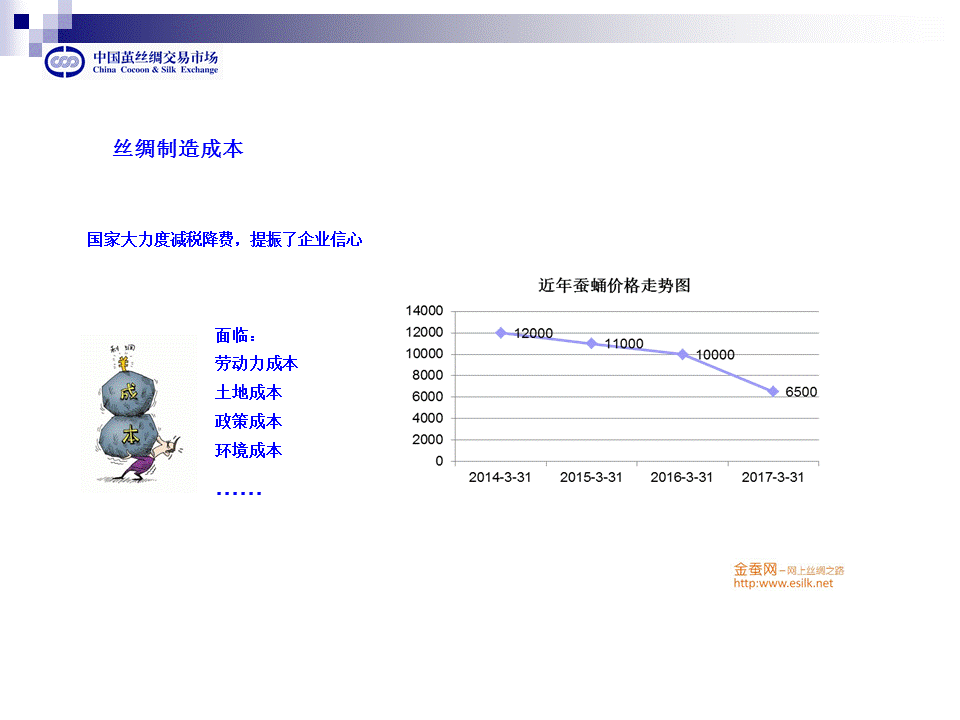This screenshot has width=960, height=720.
Task: Select the 政策成本 text line
Action: click(x=248, y=421)
